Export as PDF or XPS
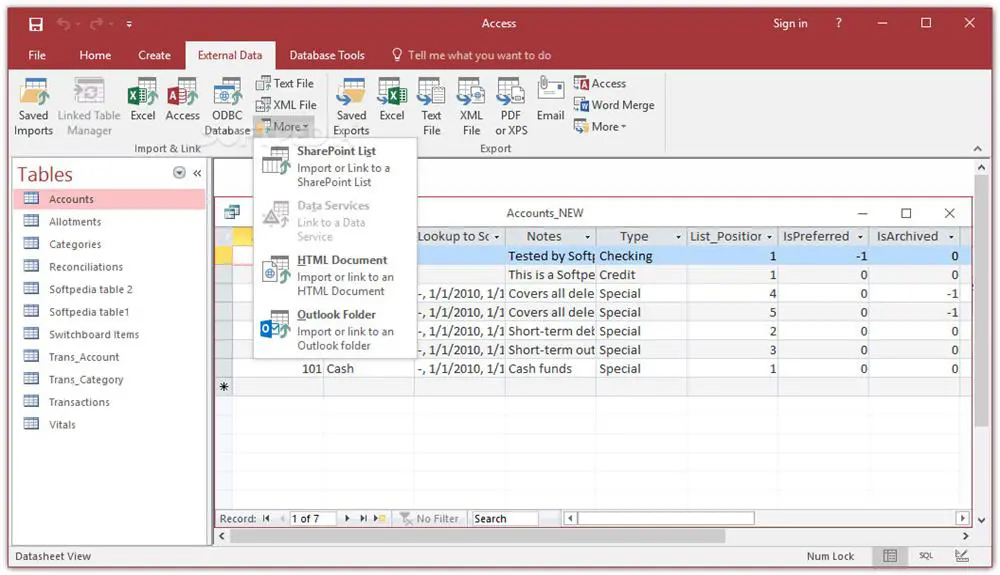The image size is (1000, 575). [x=511, y=107]
